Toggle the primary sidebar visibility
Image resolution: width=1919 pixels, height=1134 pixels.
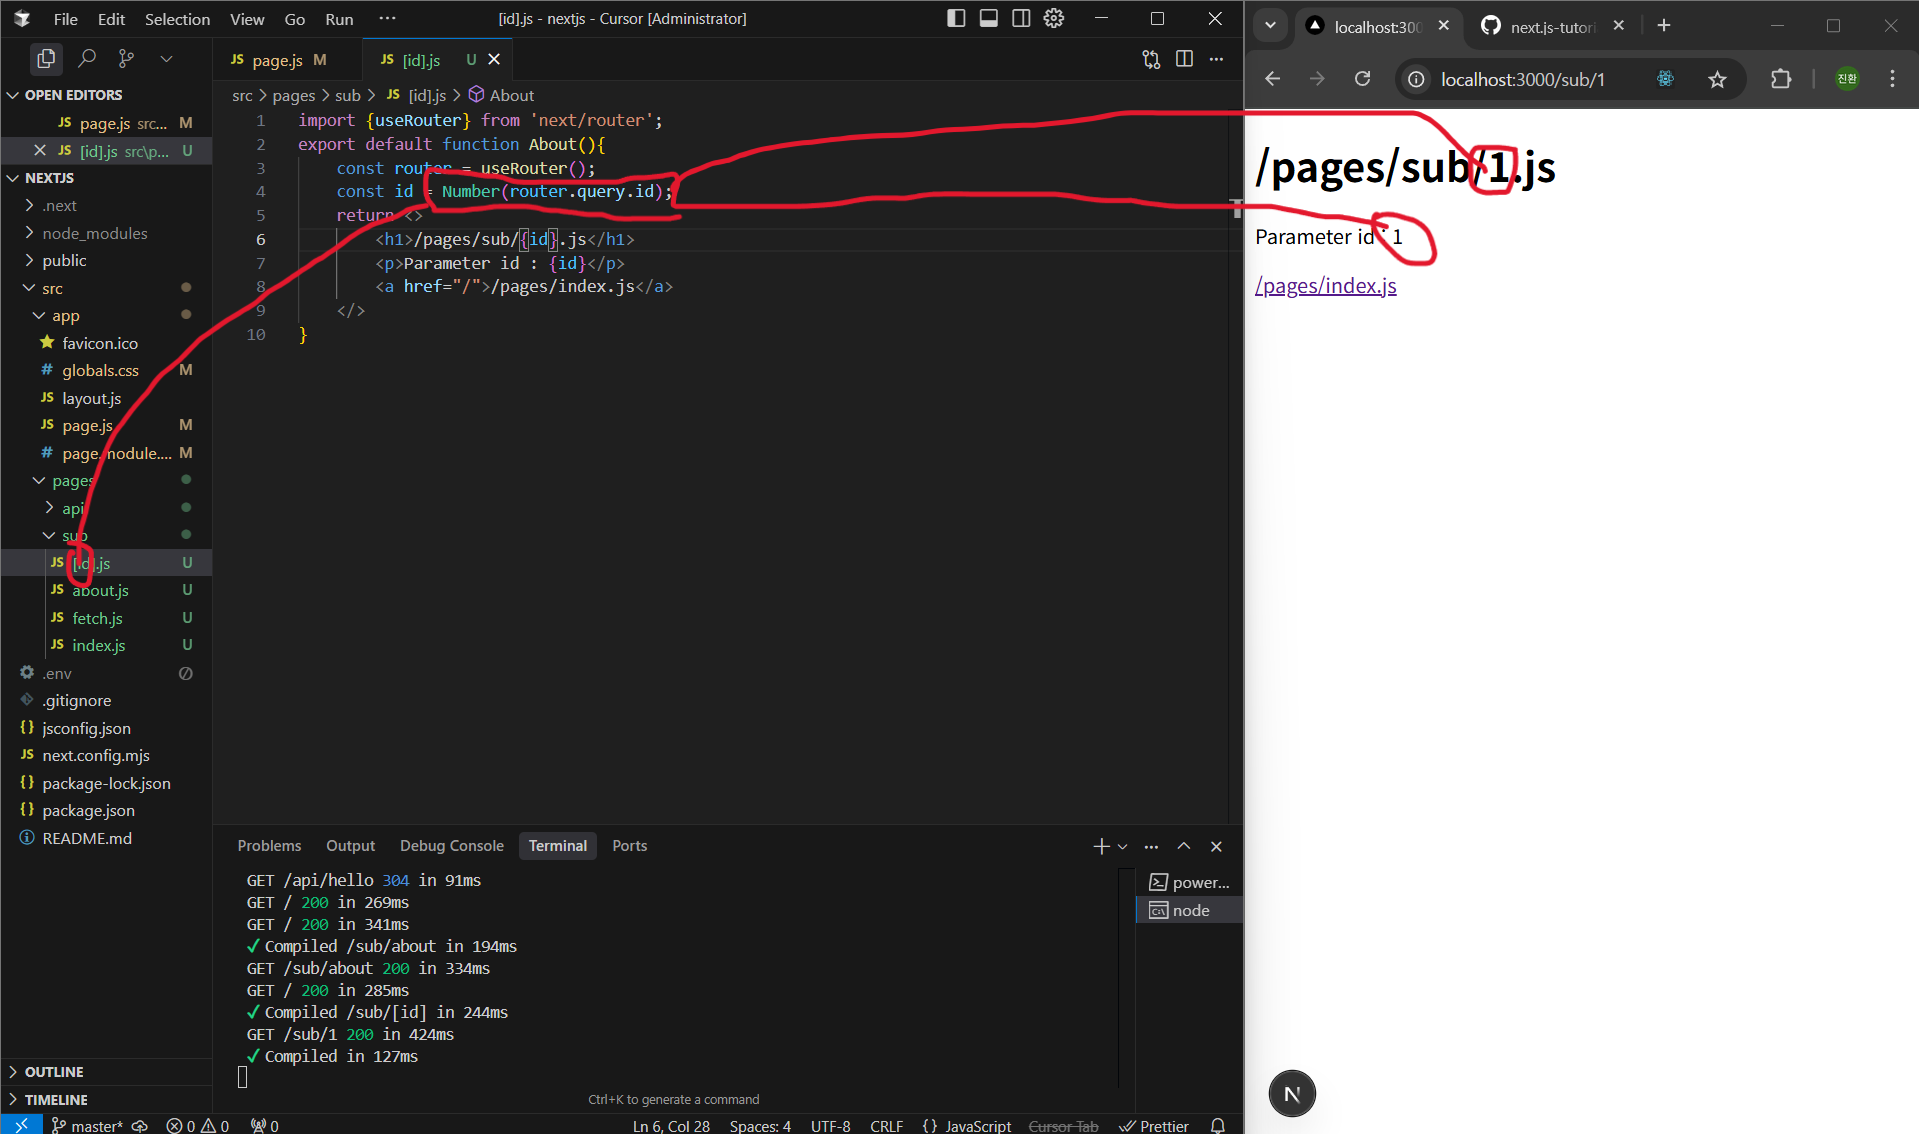[x=955, y=18]
